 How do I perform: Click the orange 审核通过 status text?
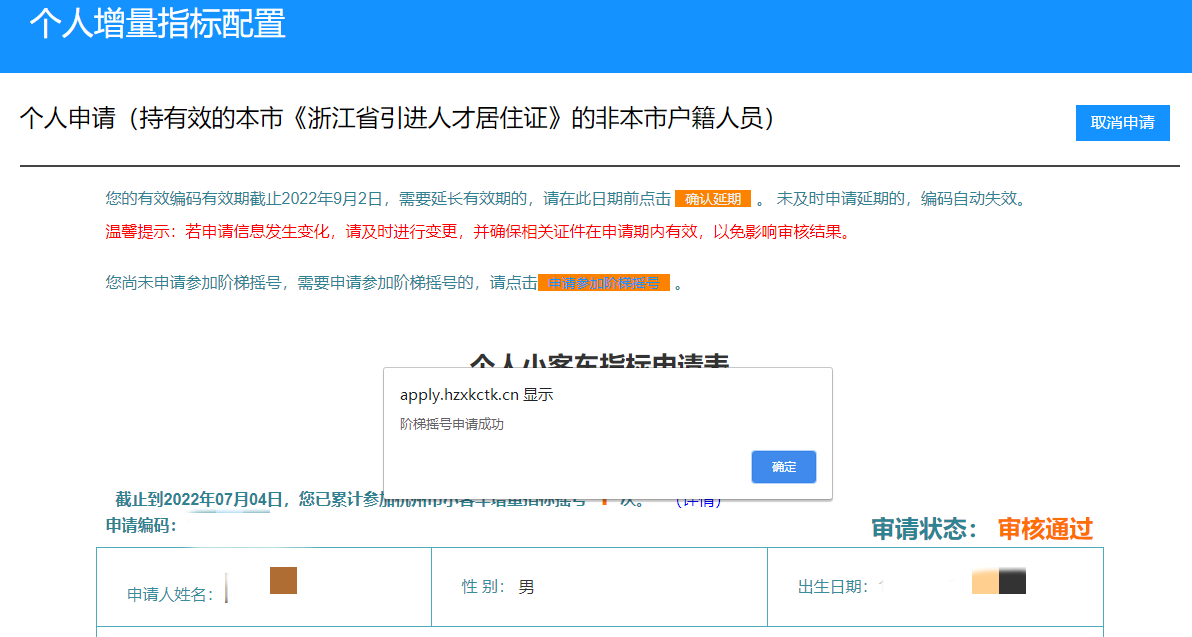1045,529
